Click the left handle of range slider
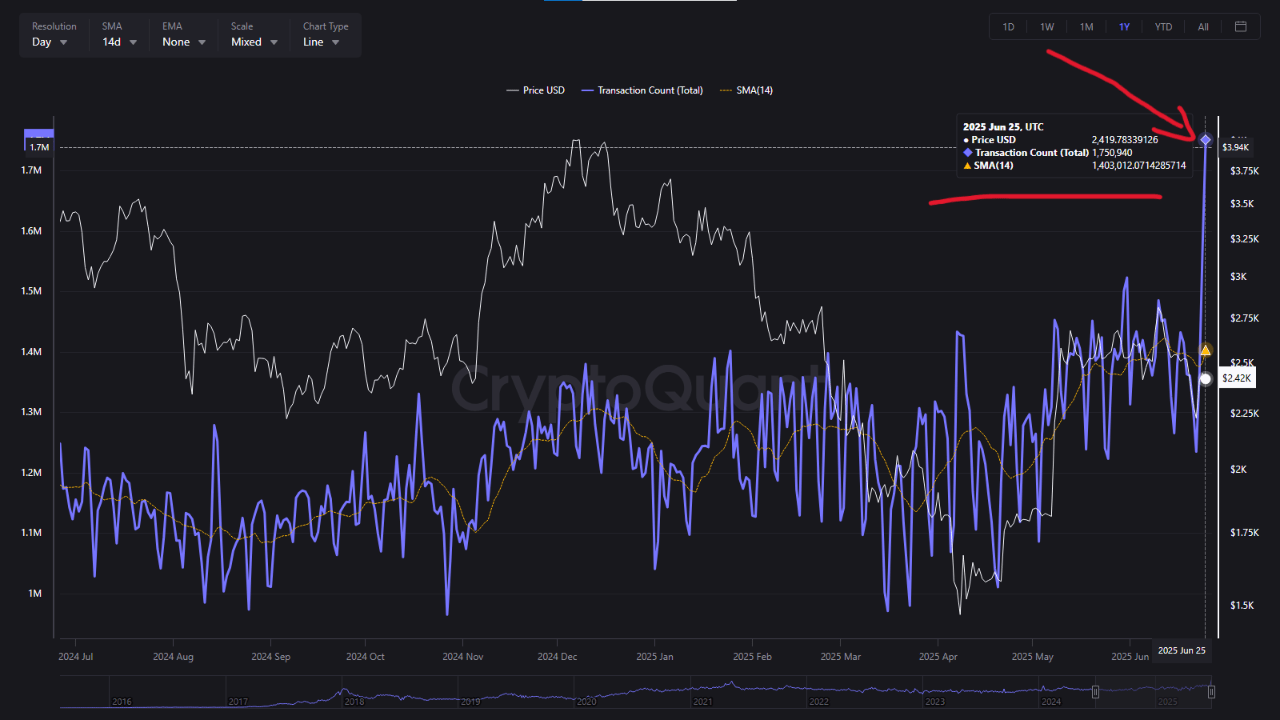The width and height of the screenshot is (1280, 720). point(1096,692)
